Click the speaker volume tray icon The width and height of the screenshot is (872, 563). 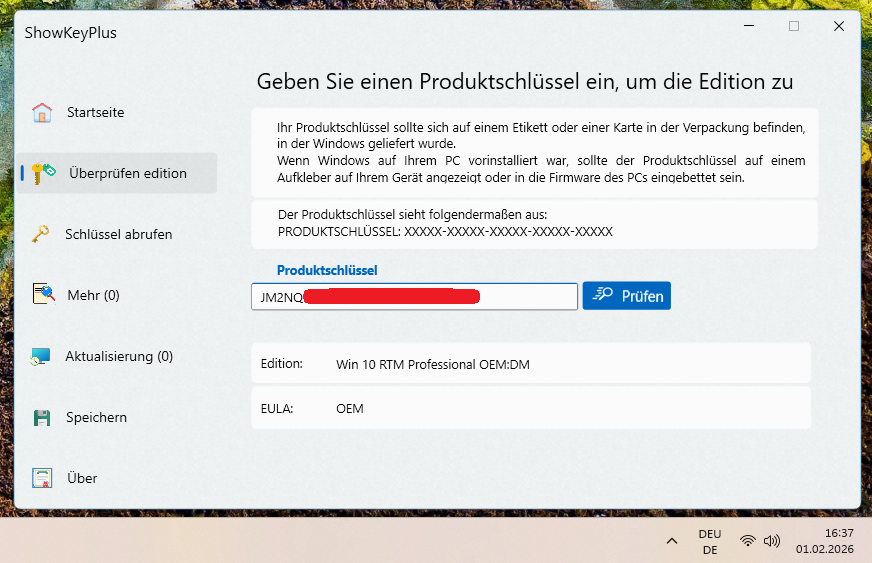point(772,541)
